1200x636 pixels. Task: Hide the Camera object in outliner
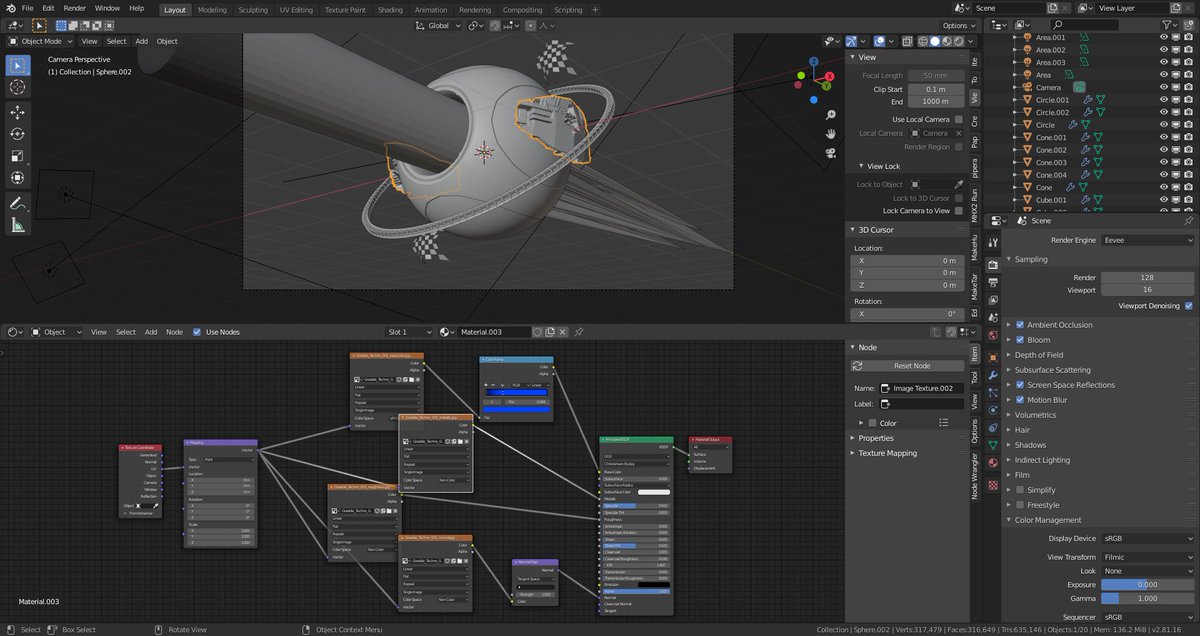click(1164, 88)
